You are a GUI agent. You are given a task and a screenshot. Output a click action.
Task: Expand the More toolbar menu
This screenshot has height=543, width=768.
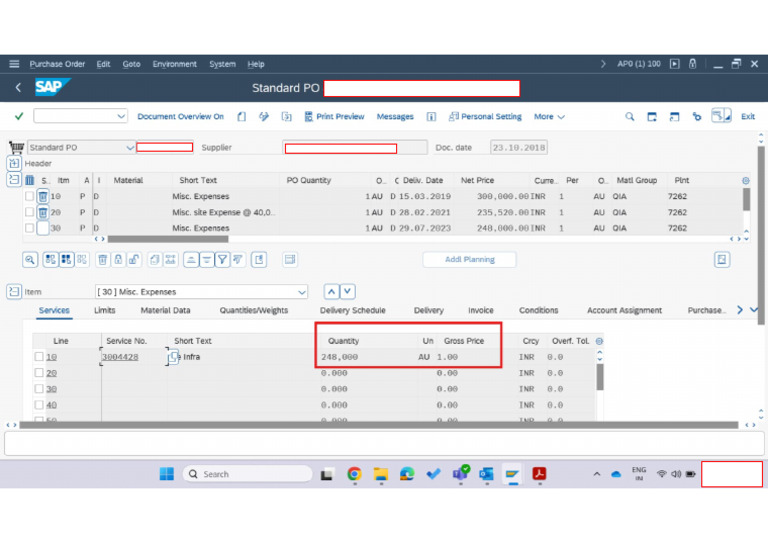click(x=549, y=117)
